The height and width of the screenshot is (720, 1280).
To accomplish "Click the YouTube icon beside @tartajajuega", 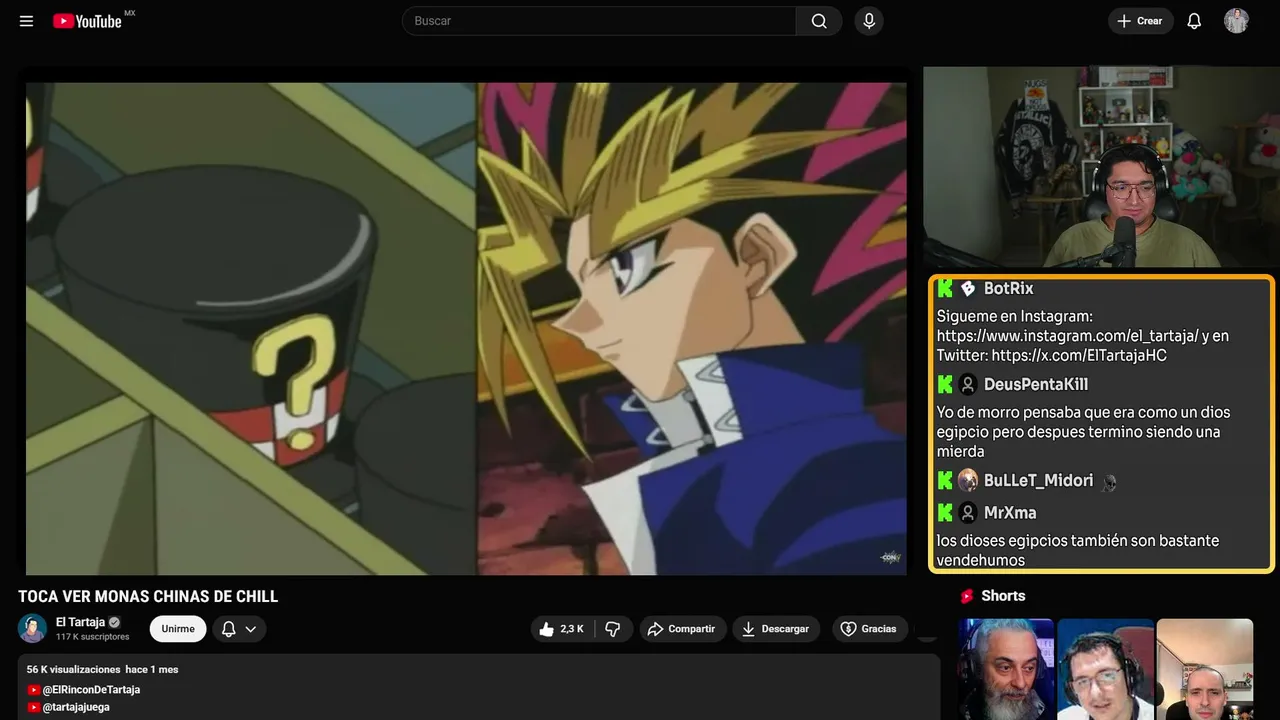I will [x=34, y=707].
